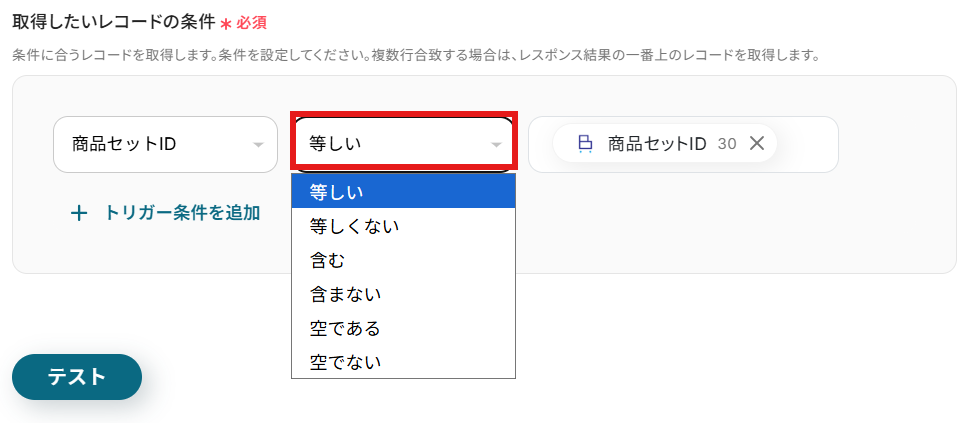This screenshot has width=972, height=423.
Task: Choose the 空である operator option
Action: [x=404, y=328]
